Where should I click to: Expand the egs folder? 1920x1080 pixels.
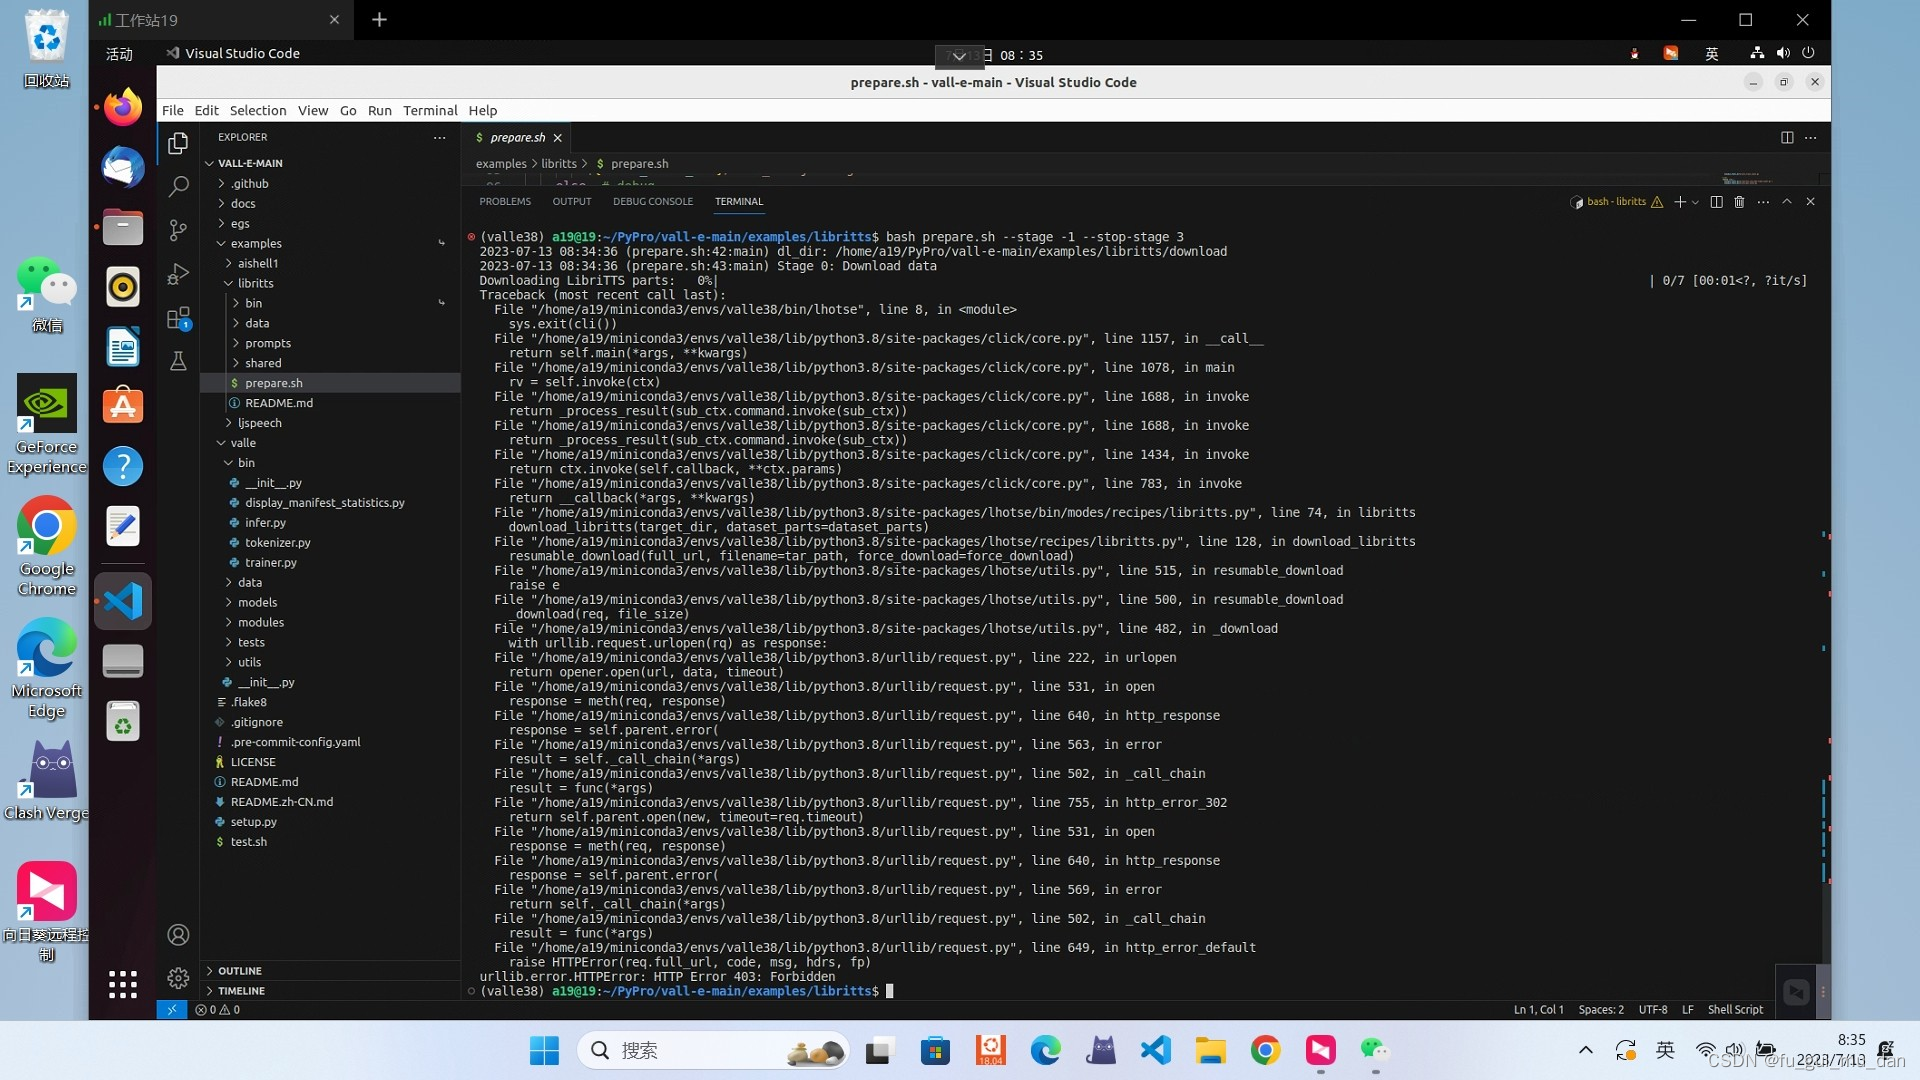[x=330, y=224]
